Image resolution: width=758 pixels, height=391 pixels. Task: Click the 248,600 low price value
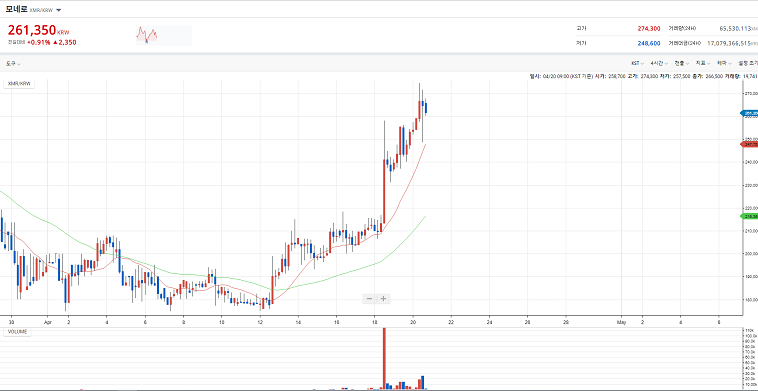point(649,43)
